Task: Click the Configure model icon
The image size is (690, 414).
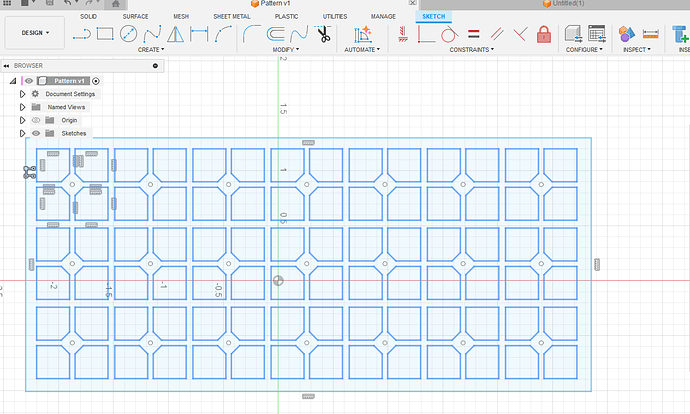Action: point(573,34)
